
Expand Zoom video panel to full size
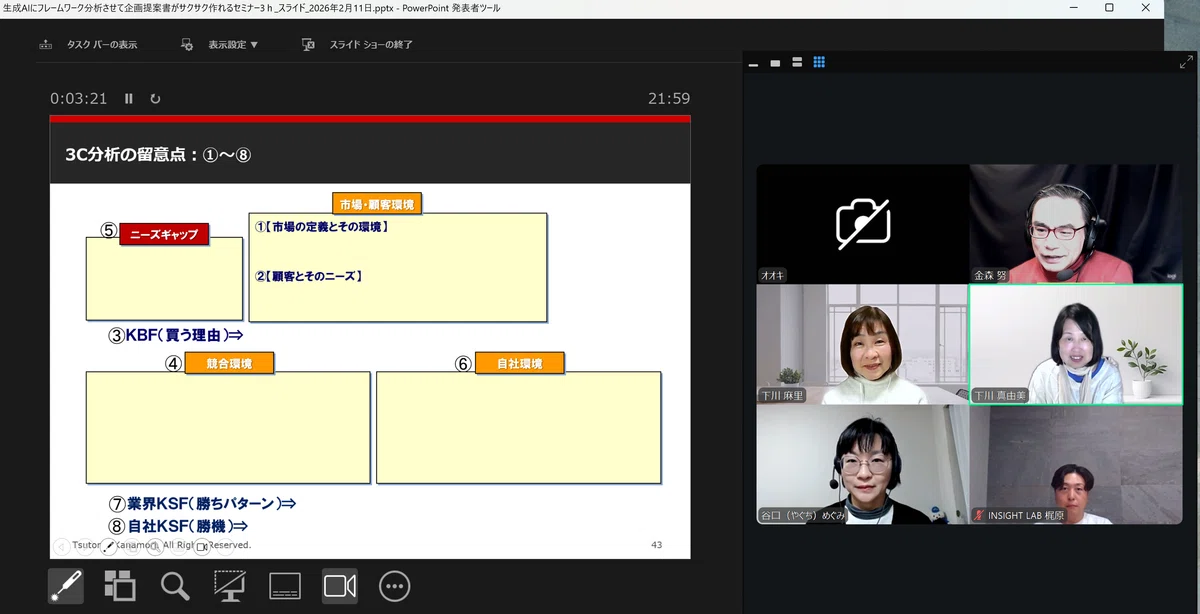[x=1186, y=62]
